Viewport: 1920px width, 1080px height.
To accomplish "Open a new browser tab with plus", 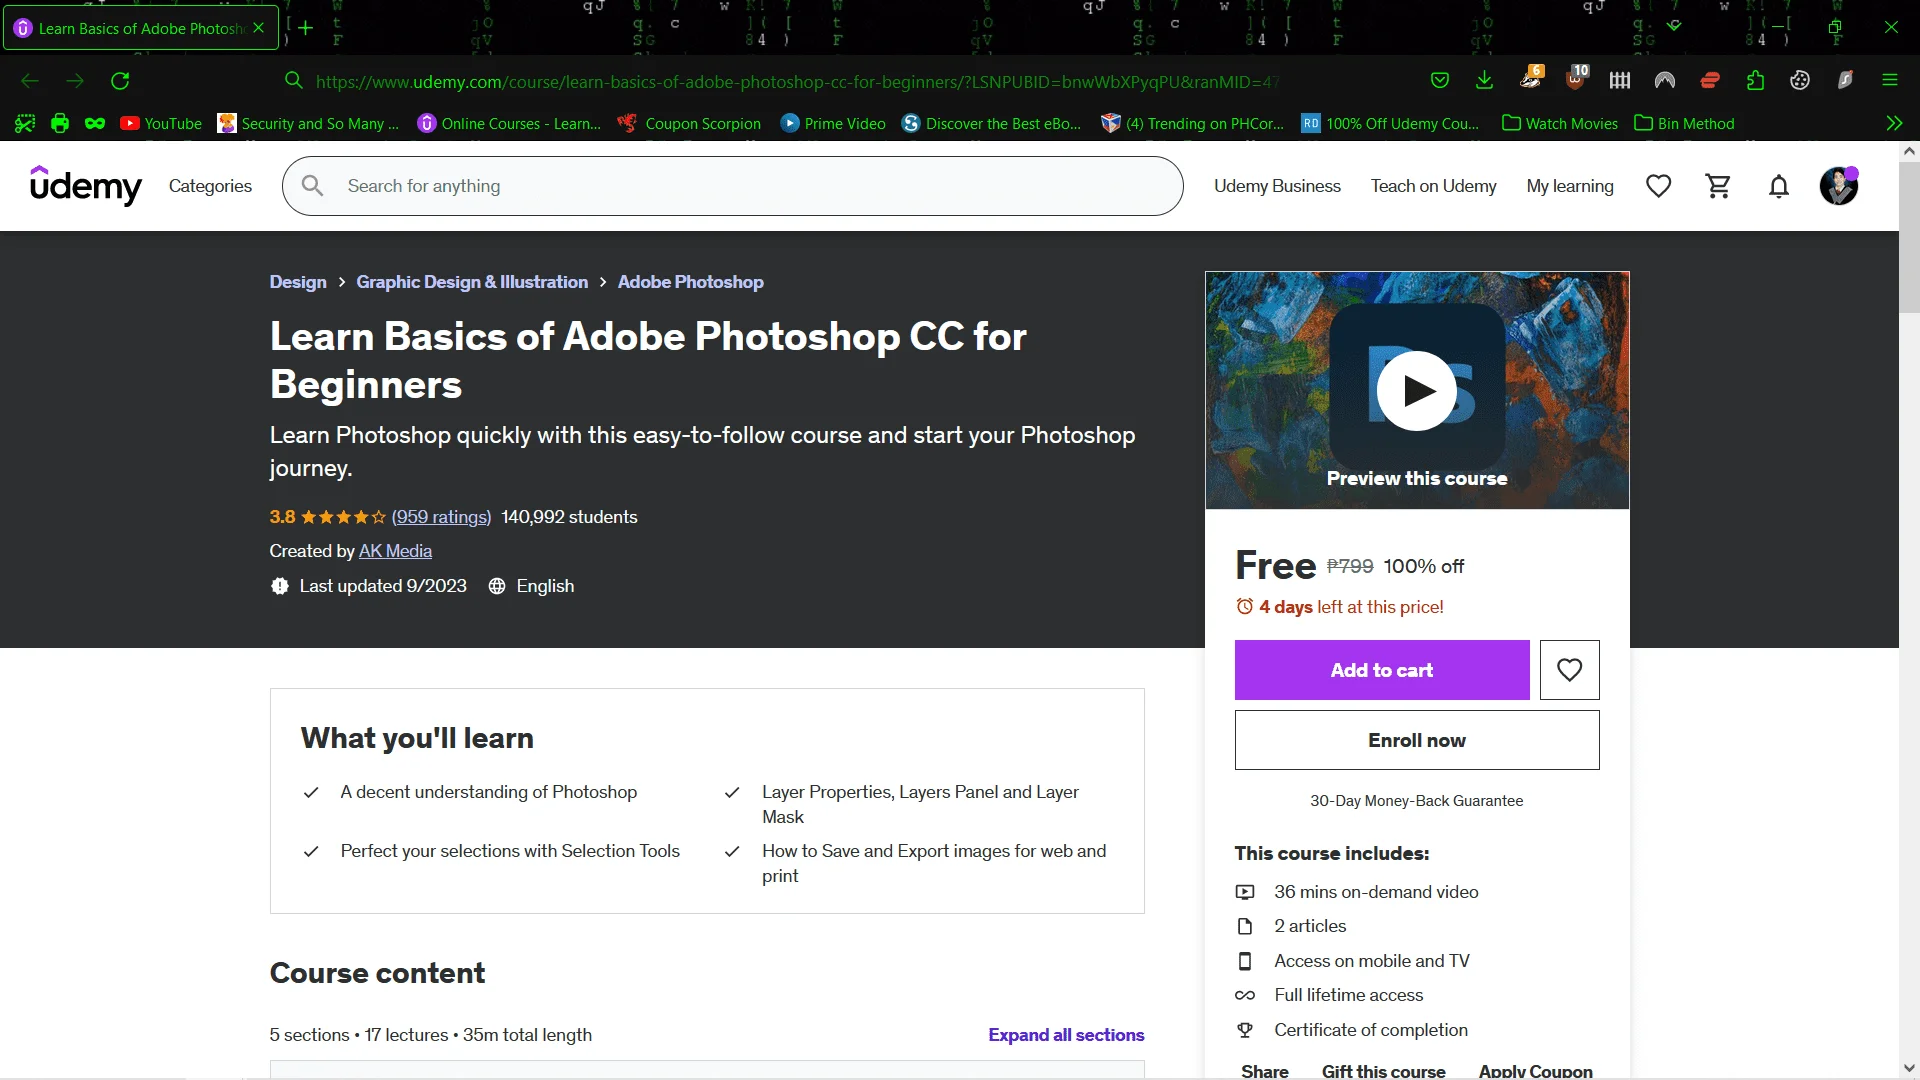I will pyautogui.click(x=306, y=28).
